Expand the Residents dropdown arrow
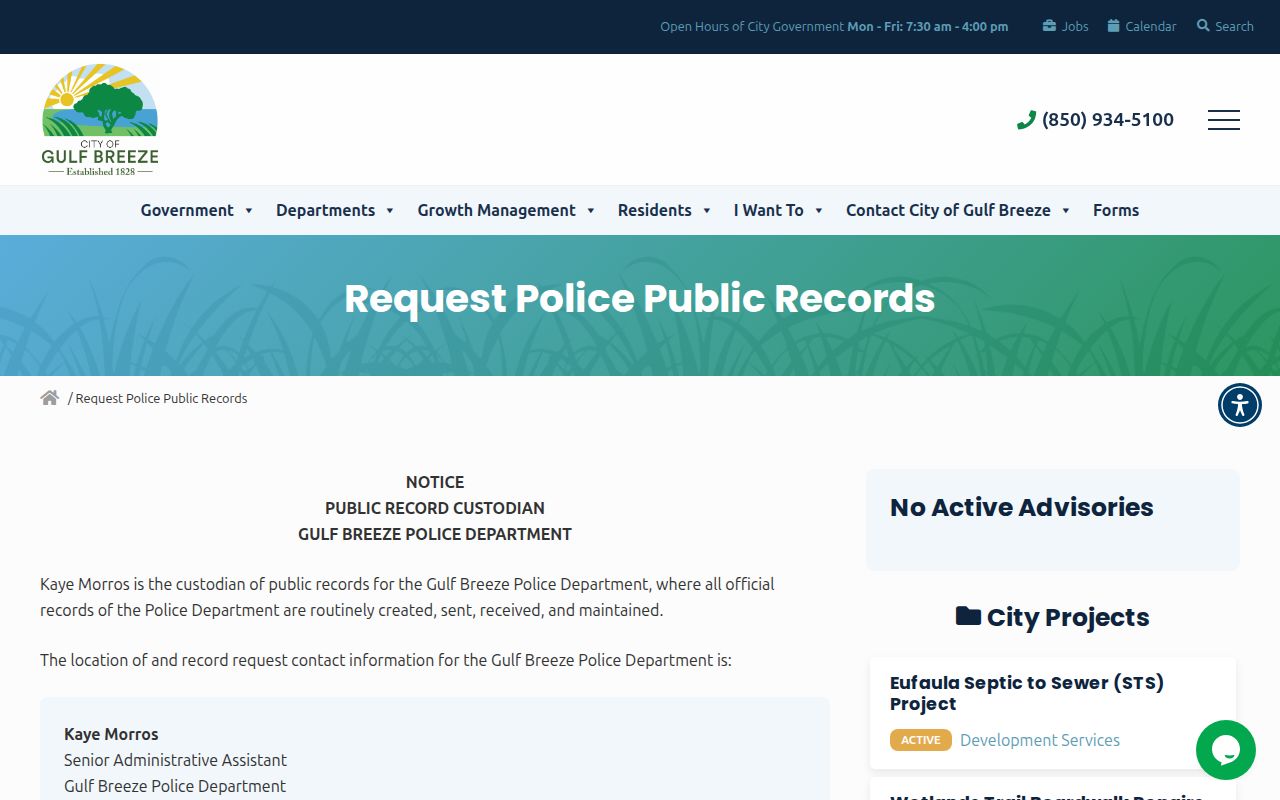The height and width of the screenshot is (800, 1280). pos(707,210)
